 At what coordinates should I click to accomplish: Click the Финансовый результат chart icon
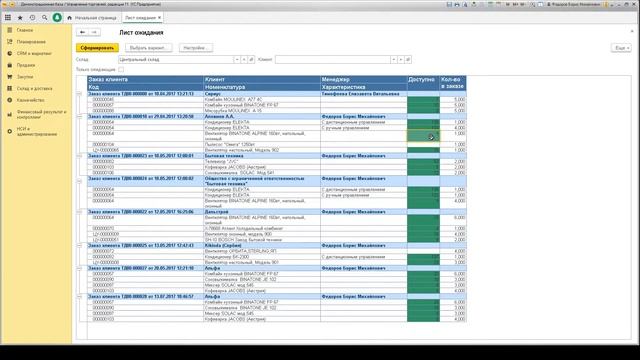click(x=10, y=114)
